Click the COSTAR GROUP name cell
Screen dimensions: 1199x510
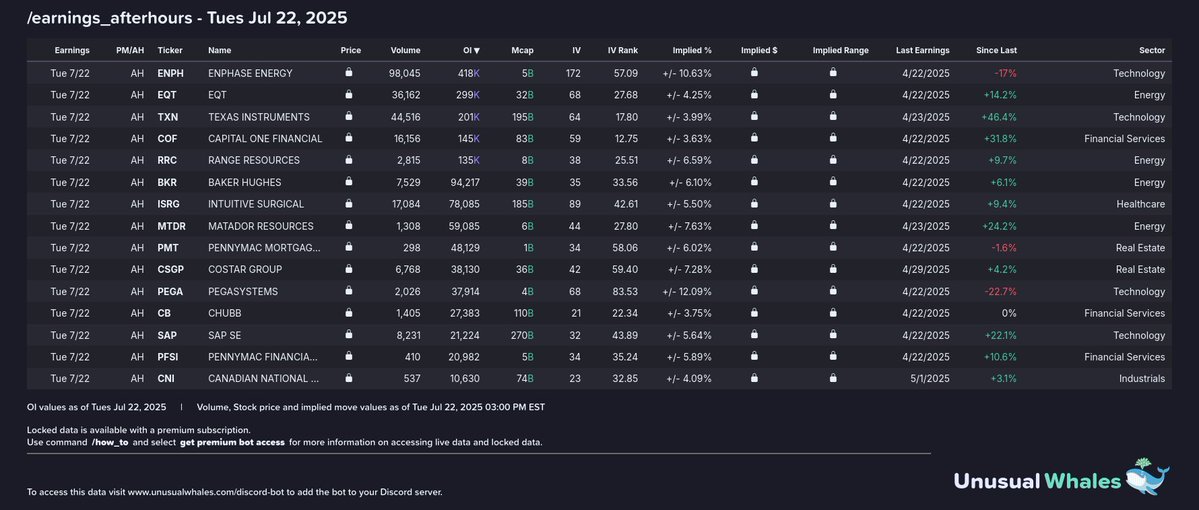[x=245, y=270]
